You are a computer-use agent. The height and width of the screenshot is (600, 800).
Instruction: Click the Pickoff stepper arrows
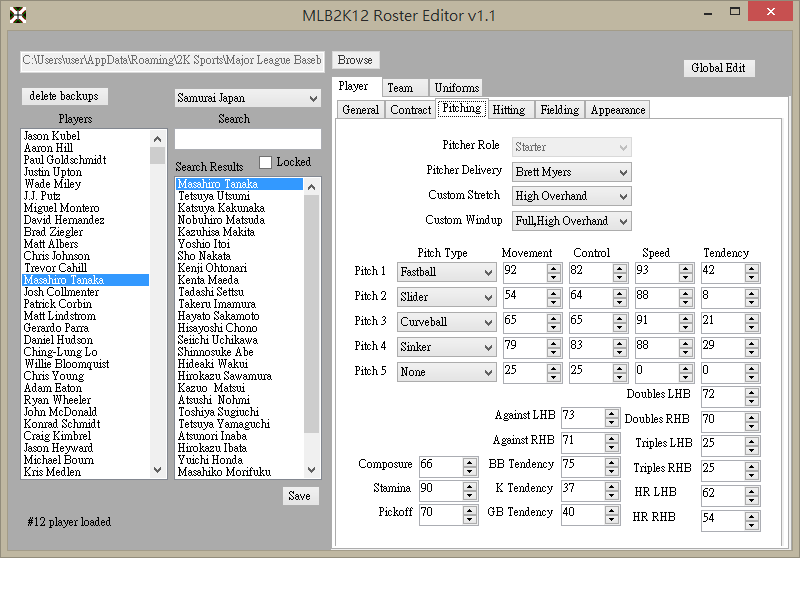pyautogui.click(x=470, y=515)
